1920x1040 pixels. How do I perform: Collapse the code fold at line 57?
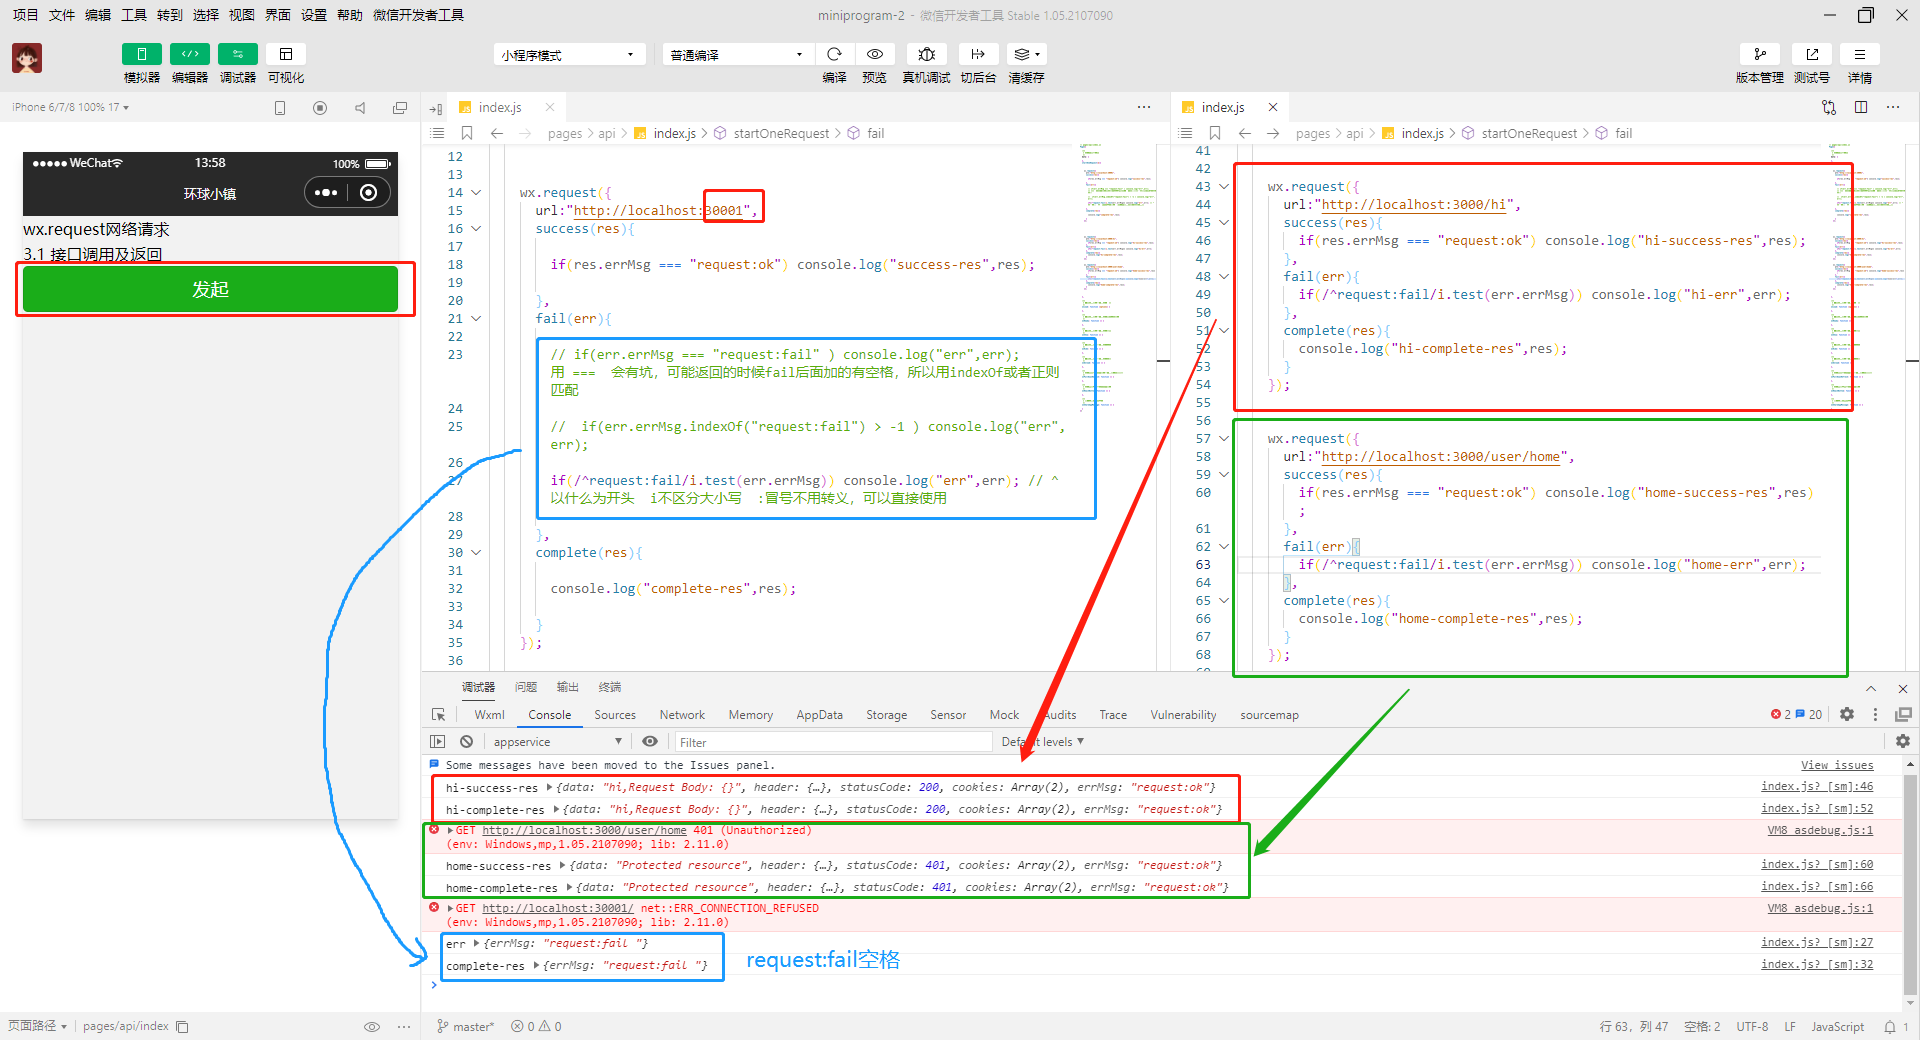(1224, 439)
